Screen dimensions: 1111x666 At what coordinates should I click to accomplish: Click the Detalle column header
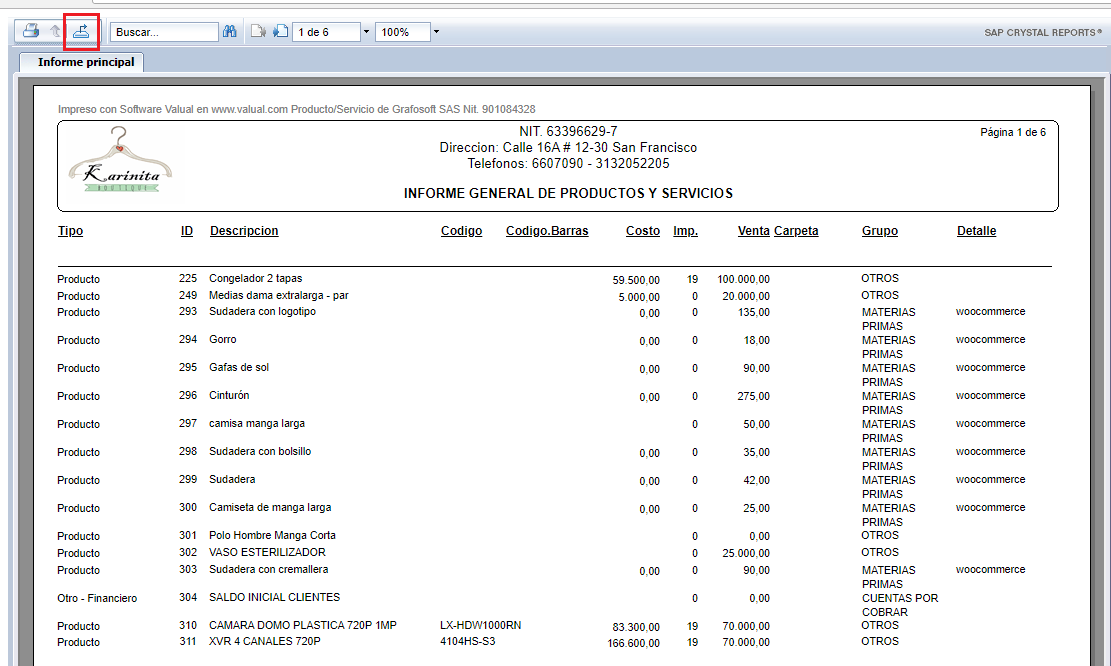[x=976, y=231]
